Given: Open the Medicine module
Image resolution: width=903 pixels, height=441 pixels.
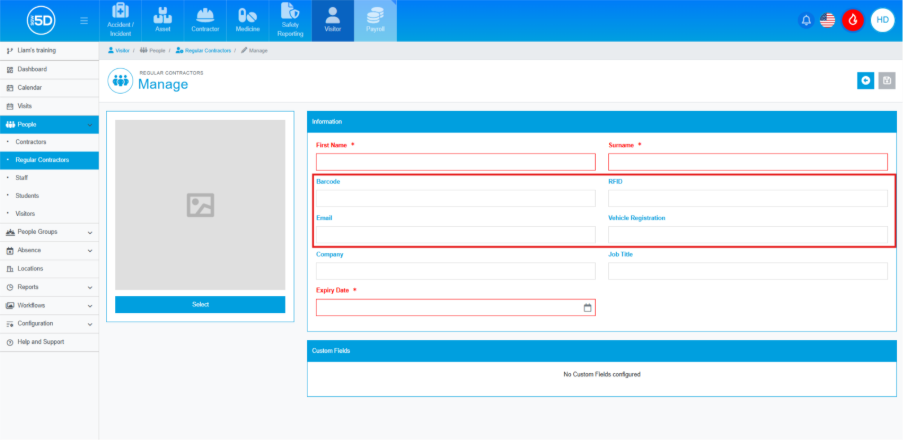Looking at the screenshot, I should coord(247,20).
